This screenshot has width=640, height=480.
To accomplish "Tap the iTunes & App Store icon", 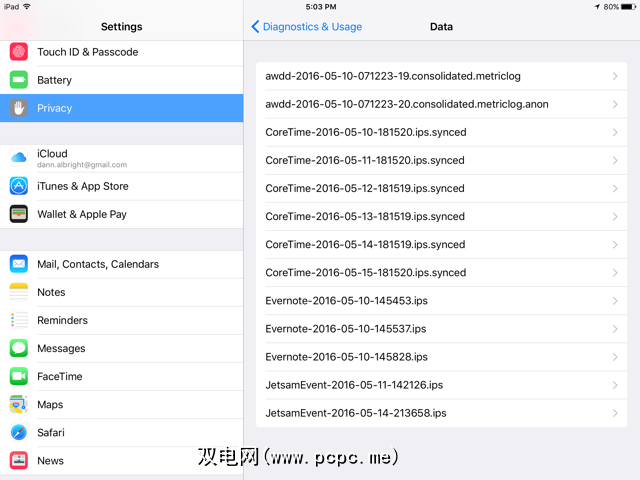I will (19, 186).
